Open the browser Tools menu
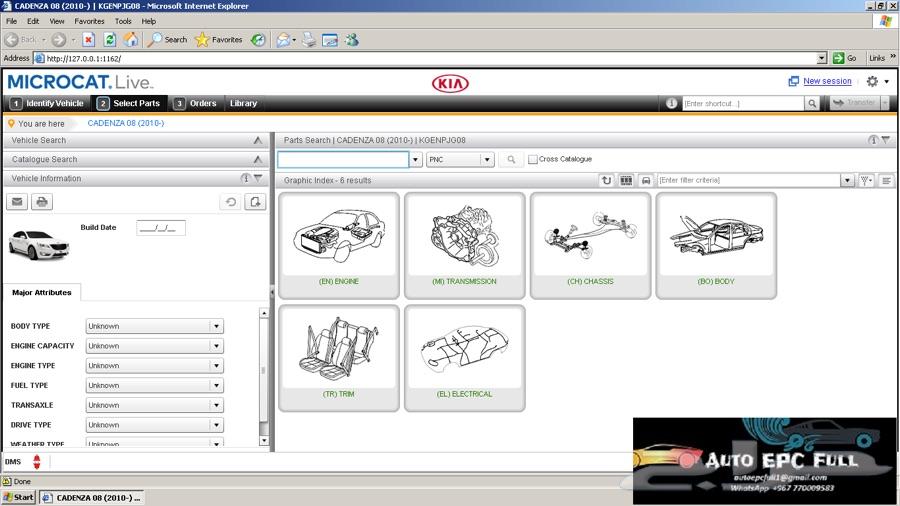The image size is (900, 506). [x=123, y=21]
